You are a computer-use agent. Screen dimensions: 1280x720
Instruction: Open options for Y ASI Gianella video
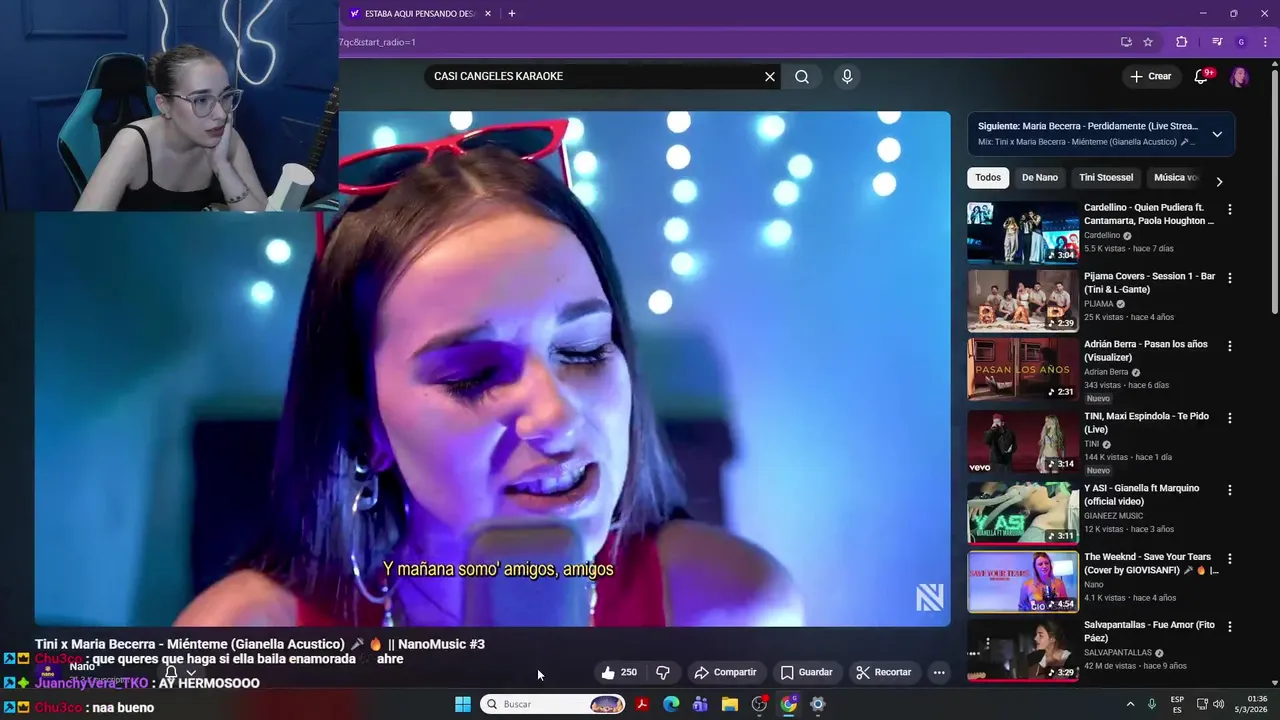(1230, 490)
